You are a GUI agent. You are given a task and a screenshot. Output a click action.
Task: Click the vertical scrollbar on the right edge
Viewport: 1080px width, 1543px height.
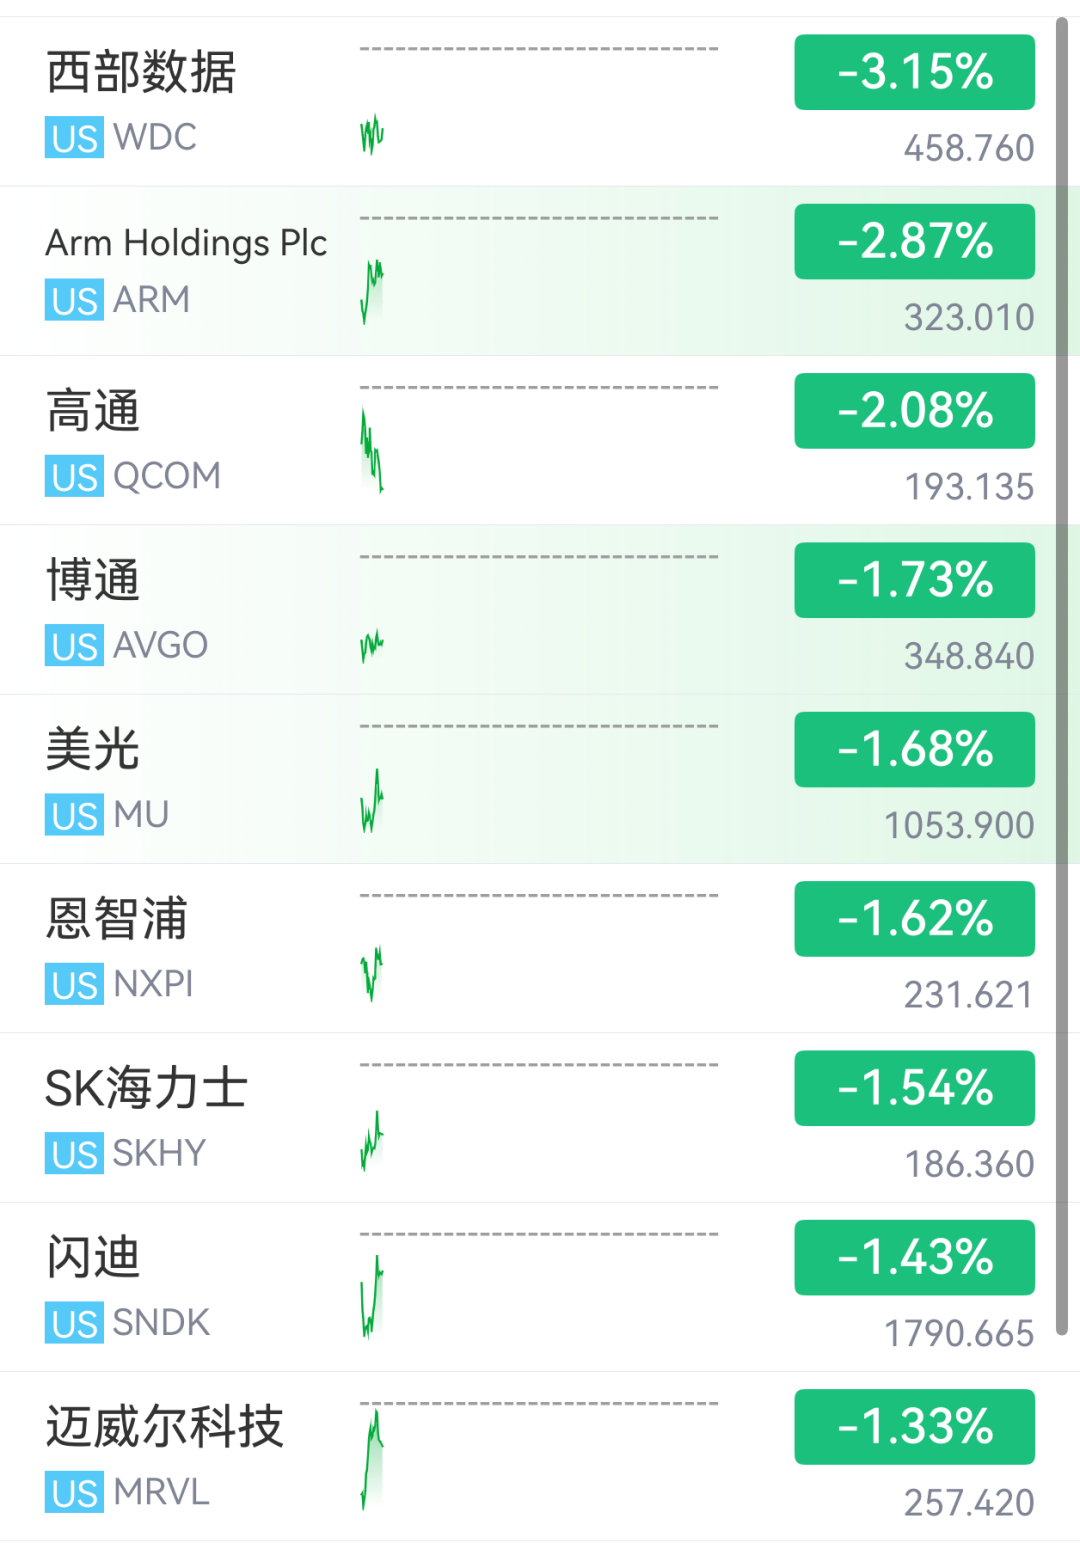pos(1062,675)
